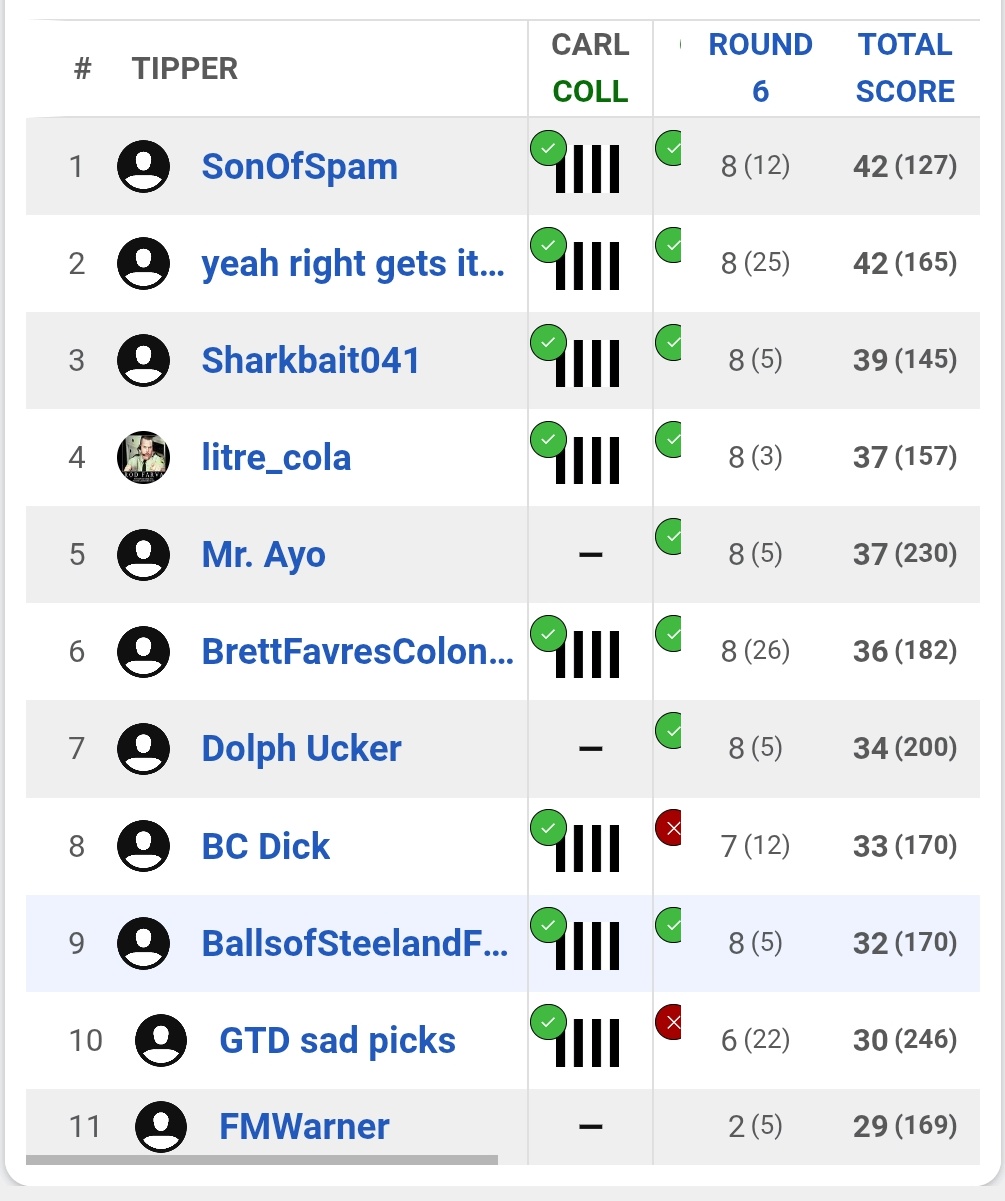Viewport: 1005px width, 1201px height.
Task: Click Mr. Ayo's avatar icon
Action: pos(143,554)
